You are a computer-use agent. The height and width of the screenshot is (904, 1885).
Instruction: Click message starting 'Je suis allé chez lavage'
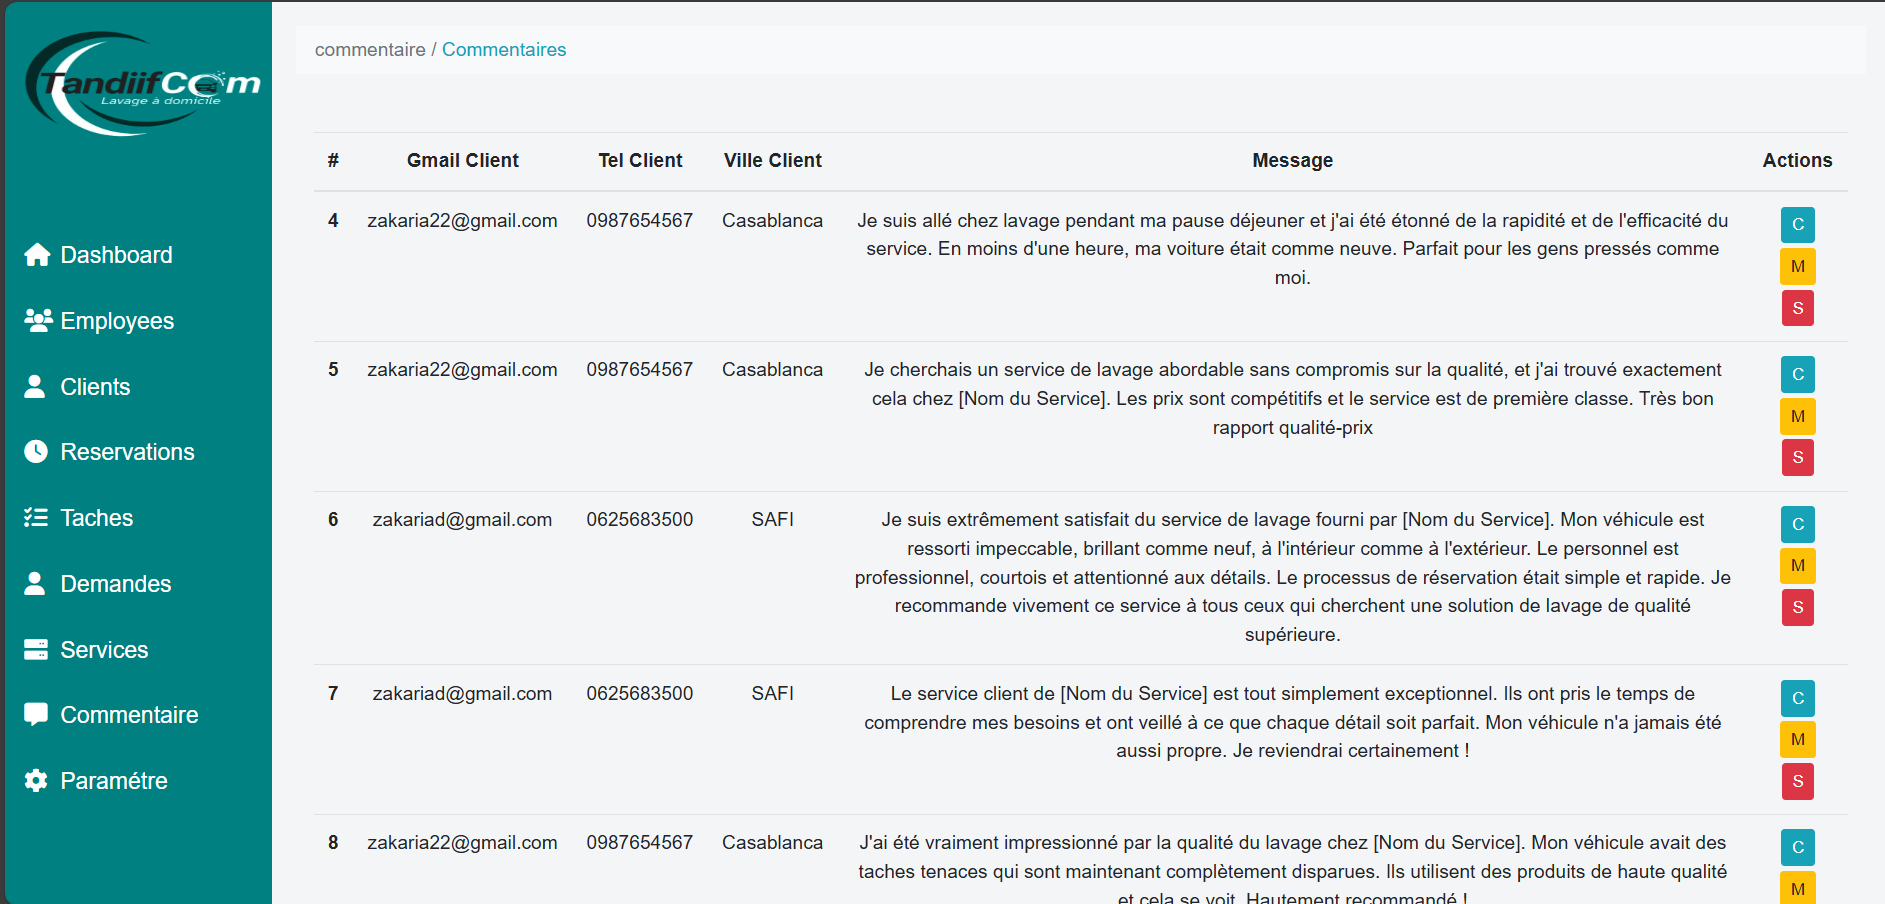tap(1292, 249)
